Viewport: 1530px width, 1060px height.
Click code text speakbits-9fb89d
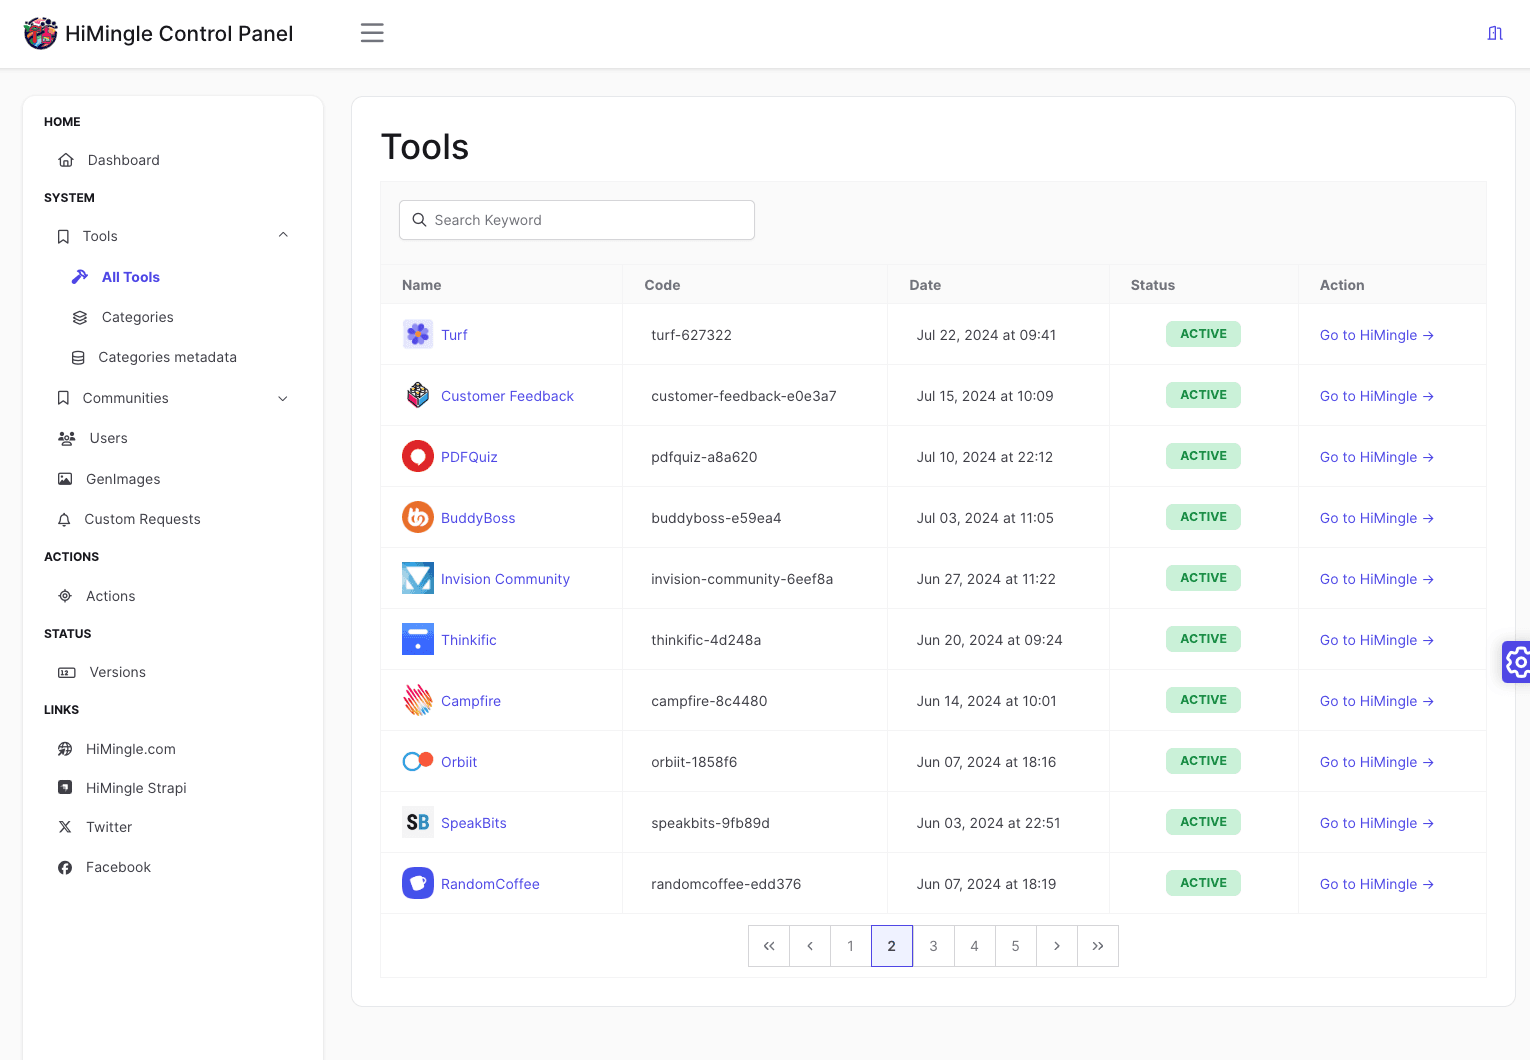[710, 823]
